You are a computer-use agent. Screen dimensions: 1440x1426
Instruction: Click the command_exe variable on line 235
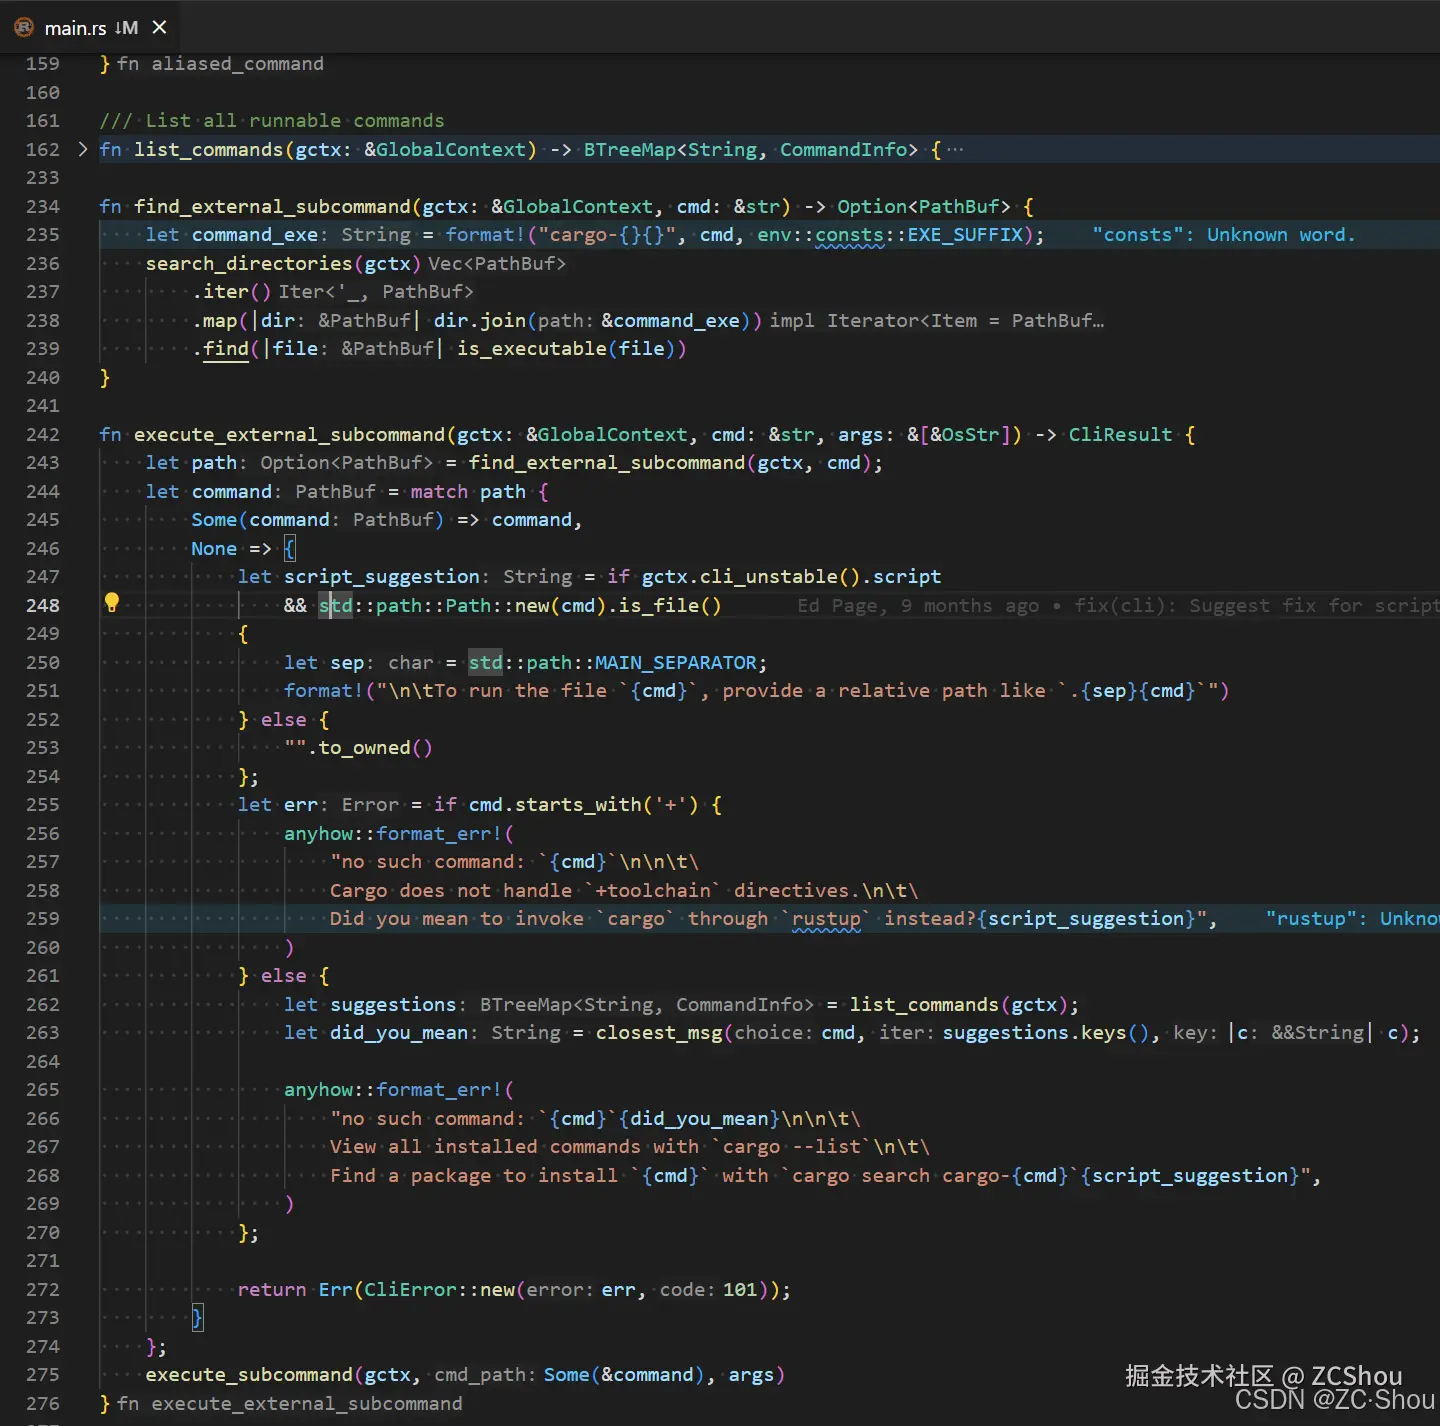pos(255,235)
